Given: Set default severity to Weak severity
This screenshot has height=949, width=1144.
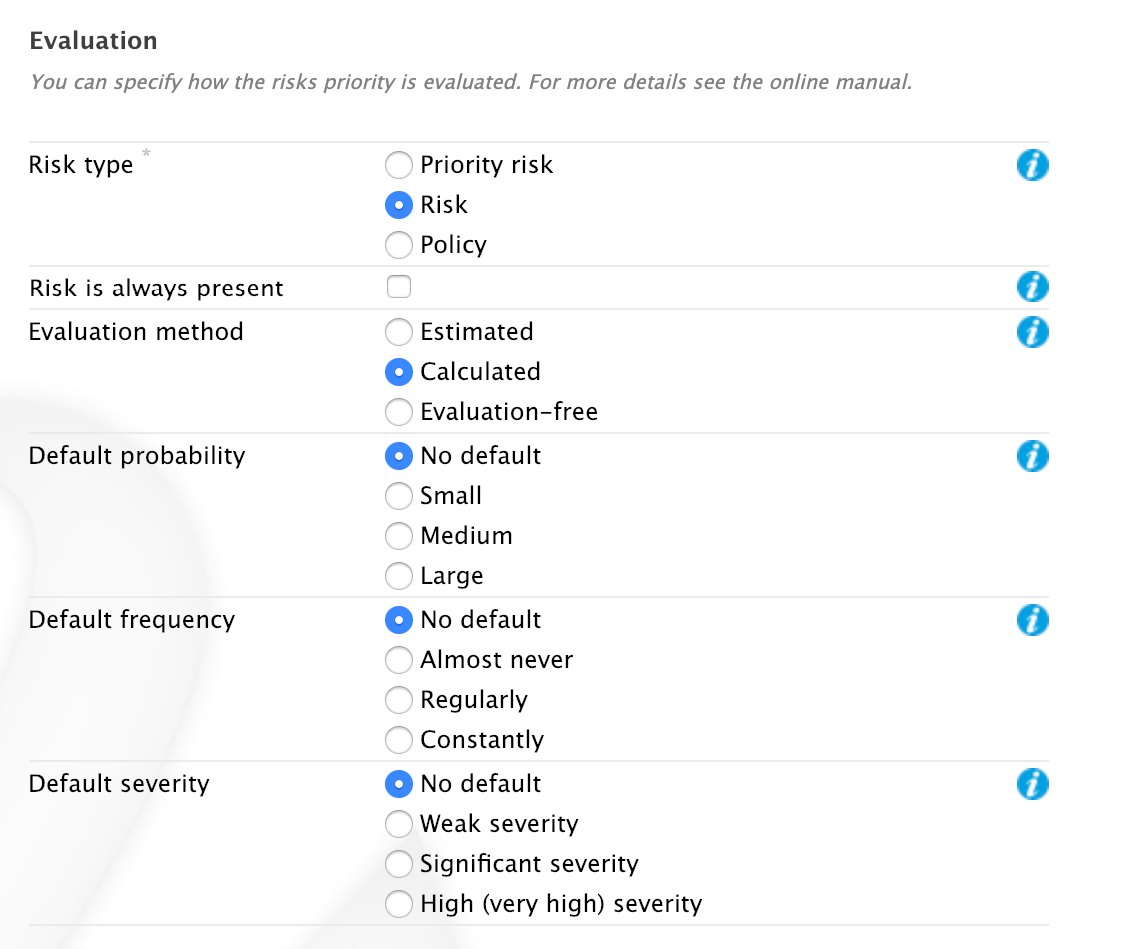Looking at the screenshot, I should pyautogui.click(x=398, y=824).
